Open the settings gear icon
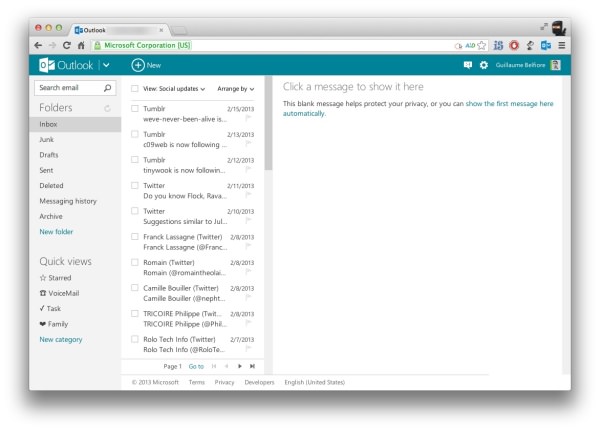 point(484,65)
